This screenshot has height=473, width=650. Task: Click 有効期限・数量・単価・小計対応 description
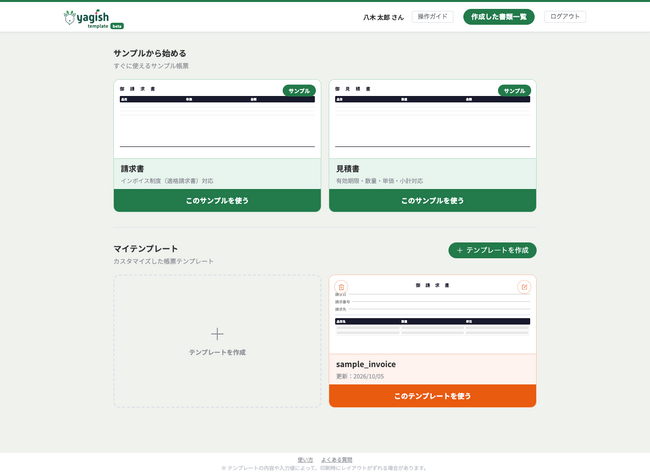click(379, 181)
